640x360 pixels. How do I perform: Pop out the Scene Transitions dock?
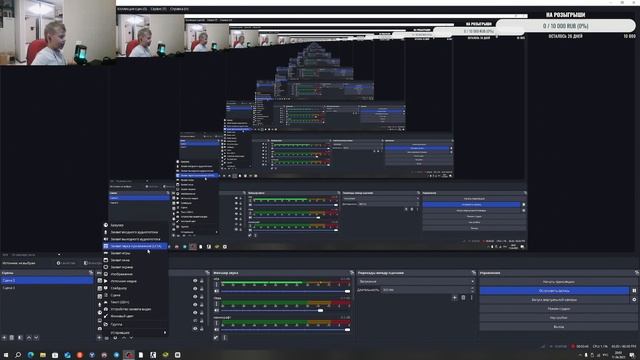pyautogui.click(x=473, y=273)
